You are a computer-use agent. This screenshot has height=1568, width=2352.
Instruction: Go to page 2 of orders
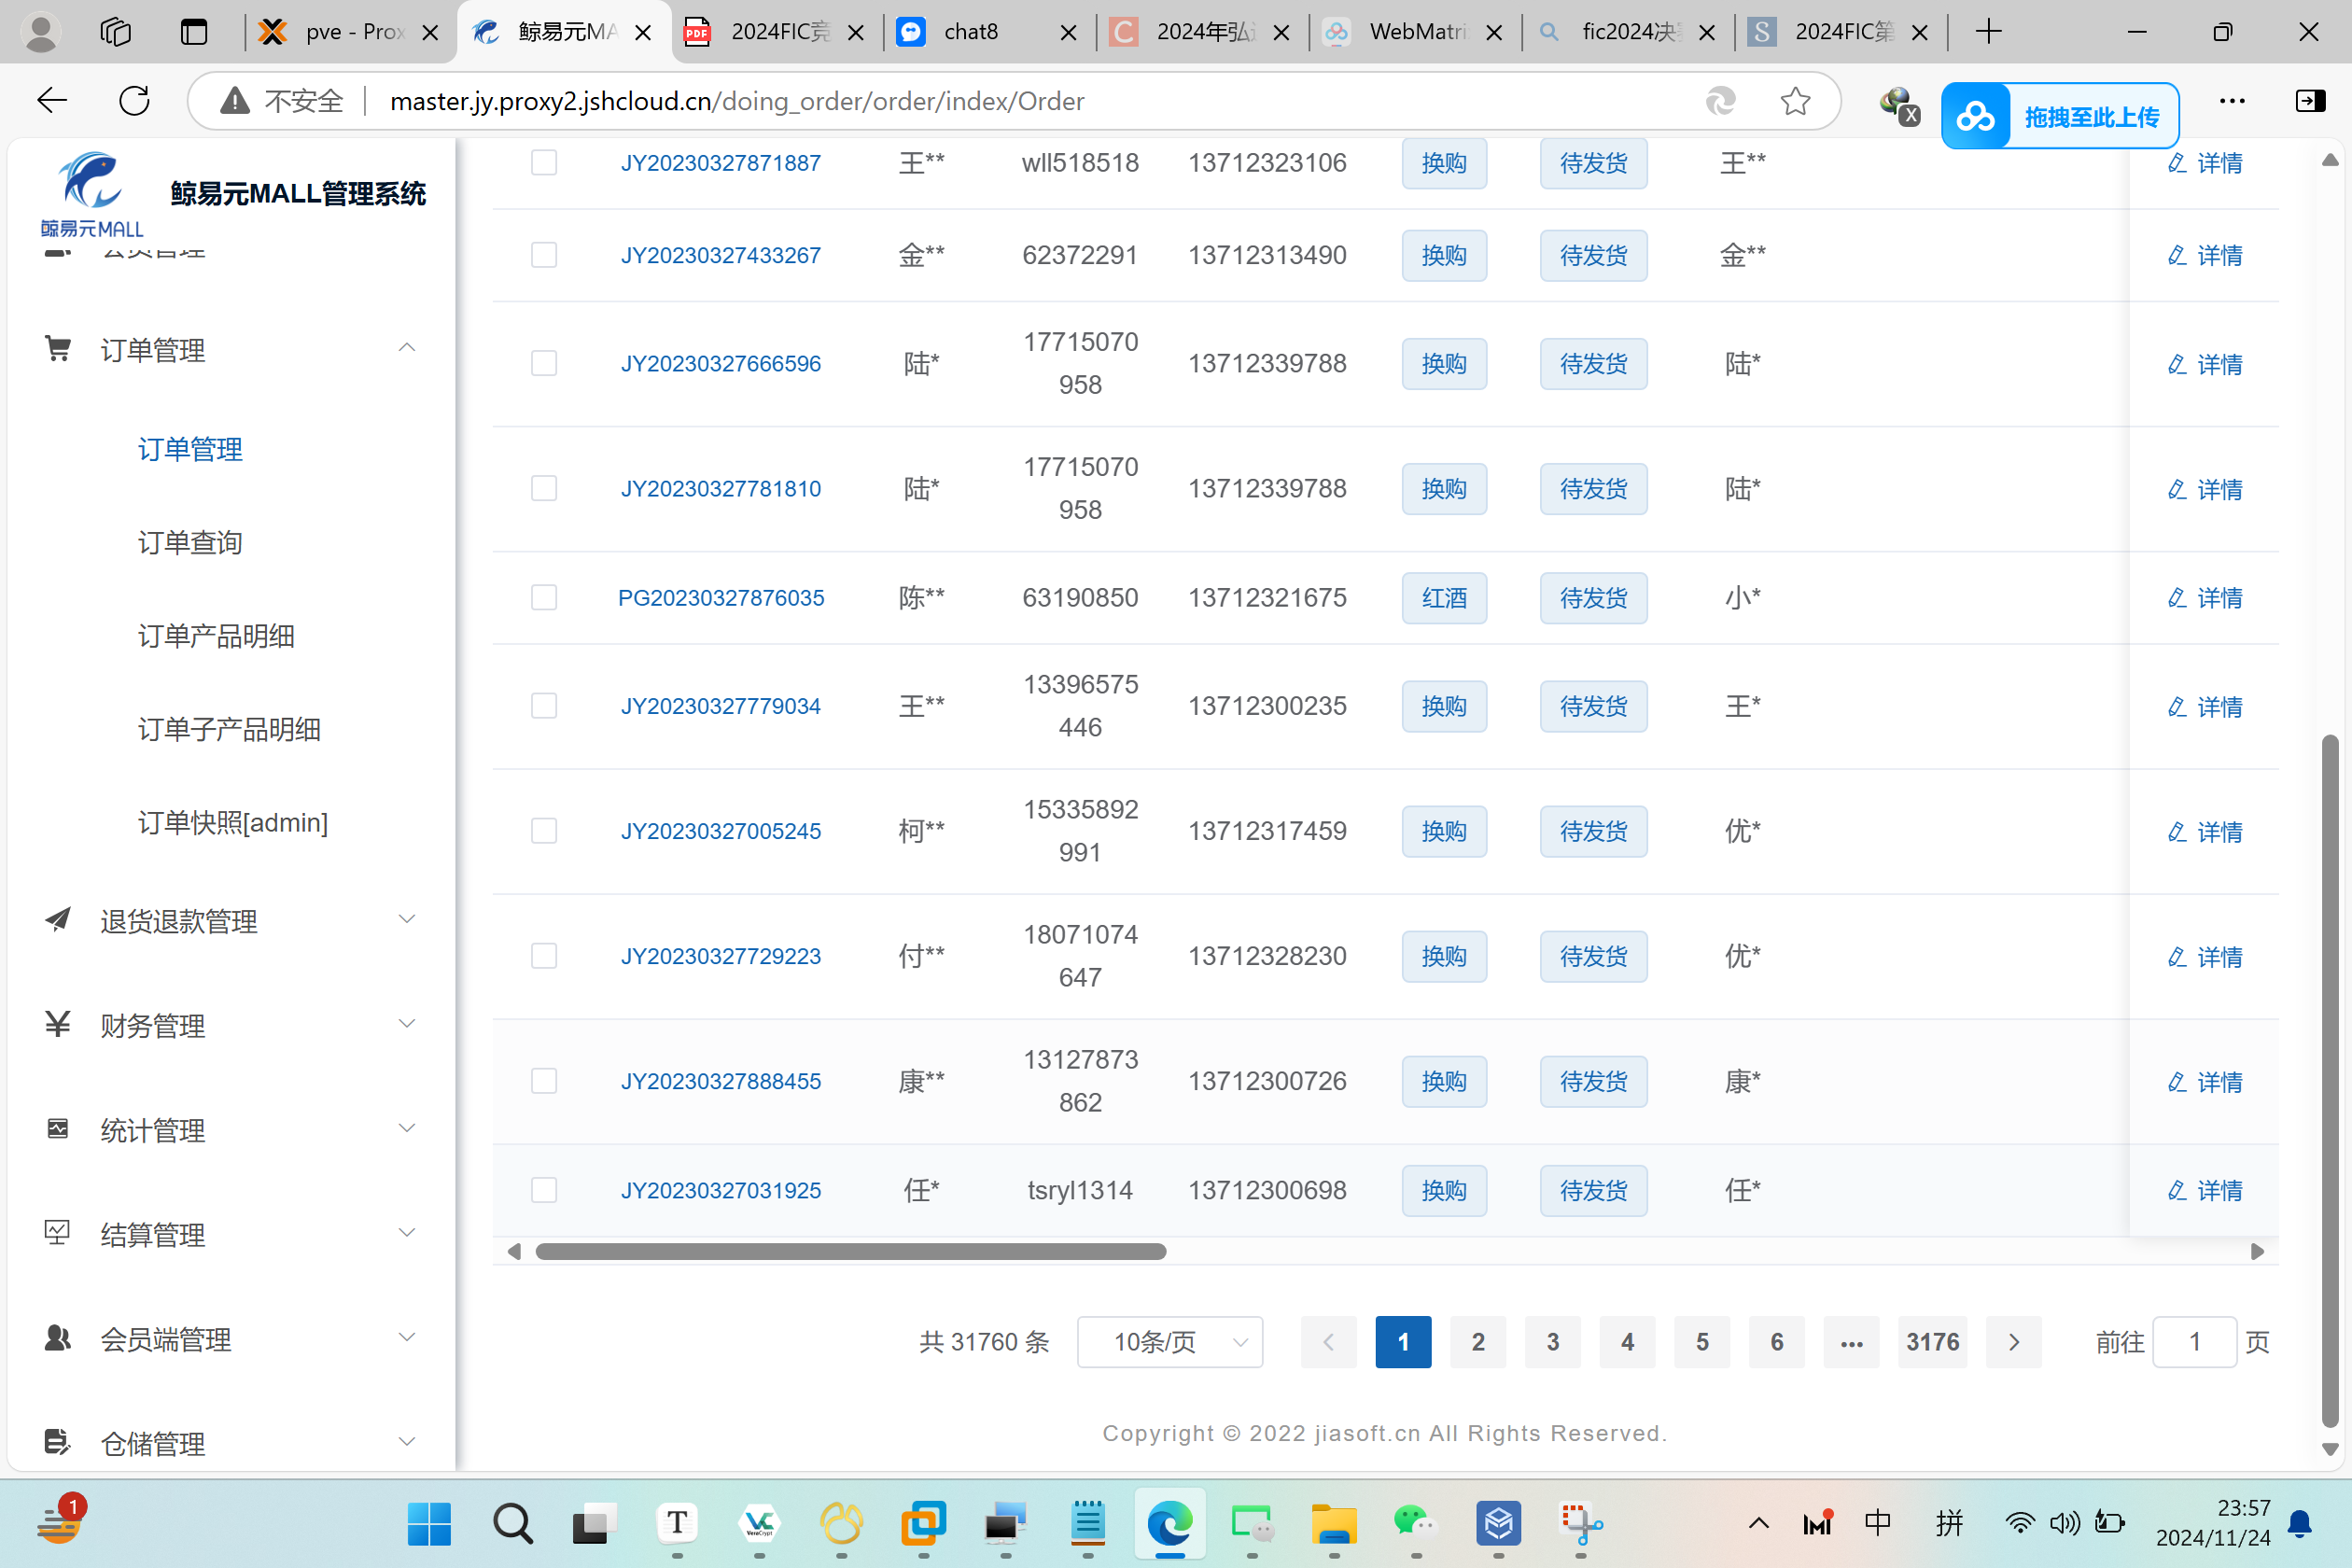(x=1478, y=1342)
